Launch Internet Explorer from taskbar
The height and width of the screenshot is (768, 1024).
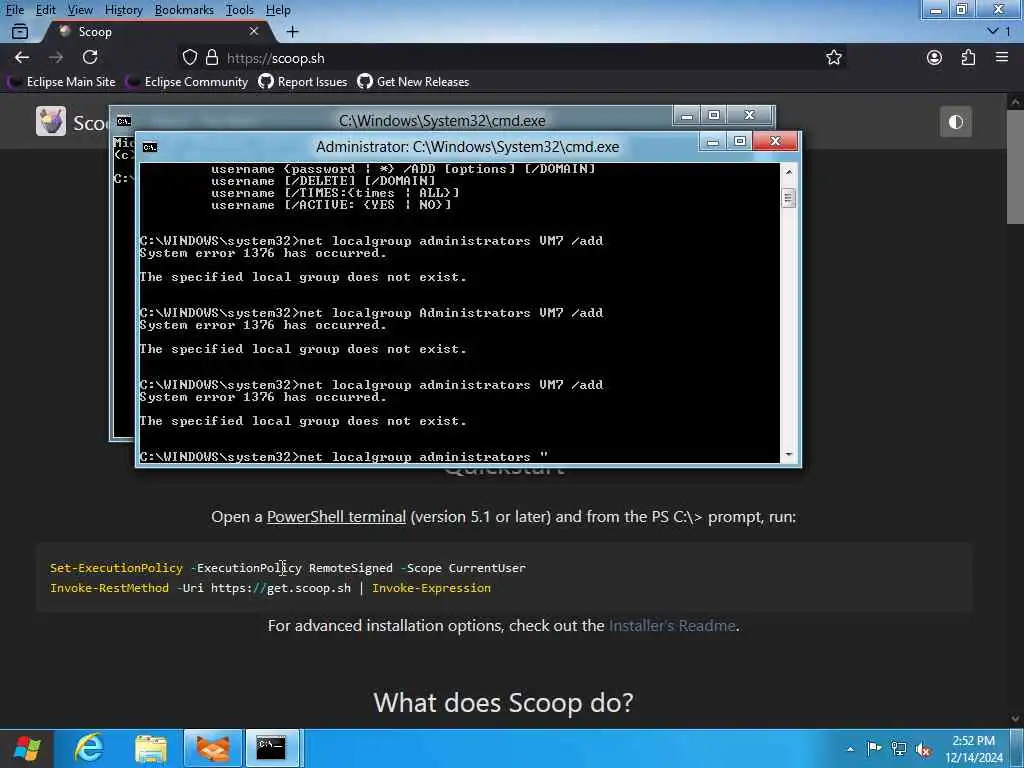tap(88, 748)
